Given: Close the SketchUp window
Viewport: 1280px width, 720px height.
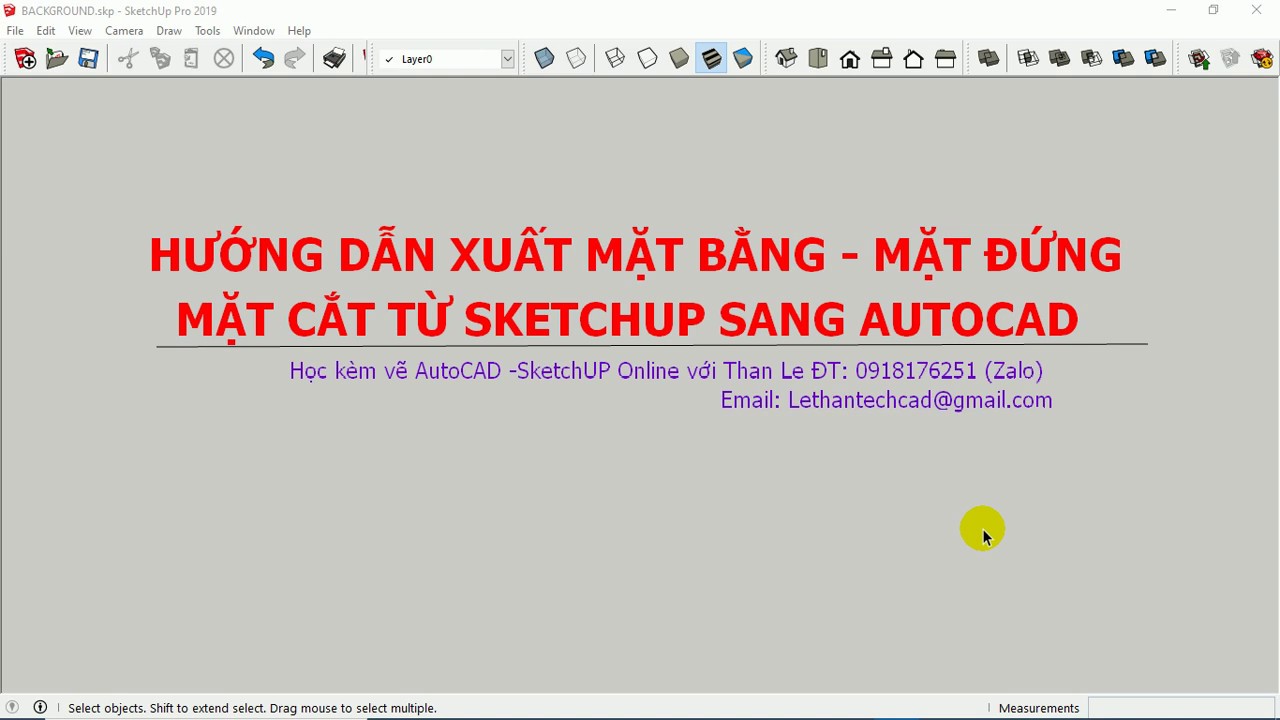Looking at the screenshot, I should [x=1257, y=11].
